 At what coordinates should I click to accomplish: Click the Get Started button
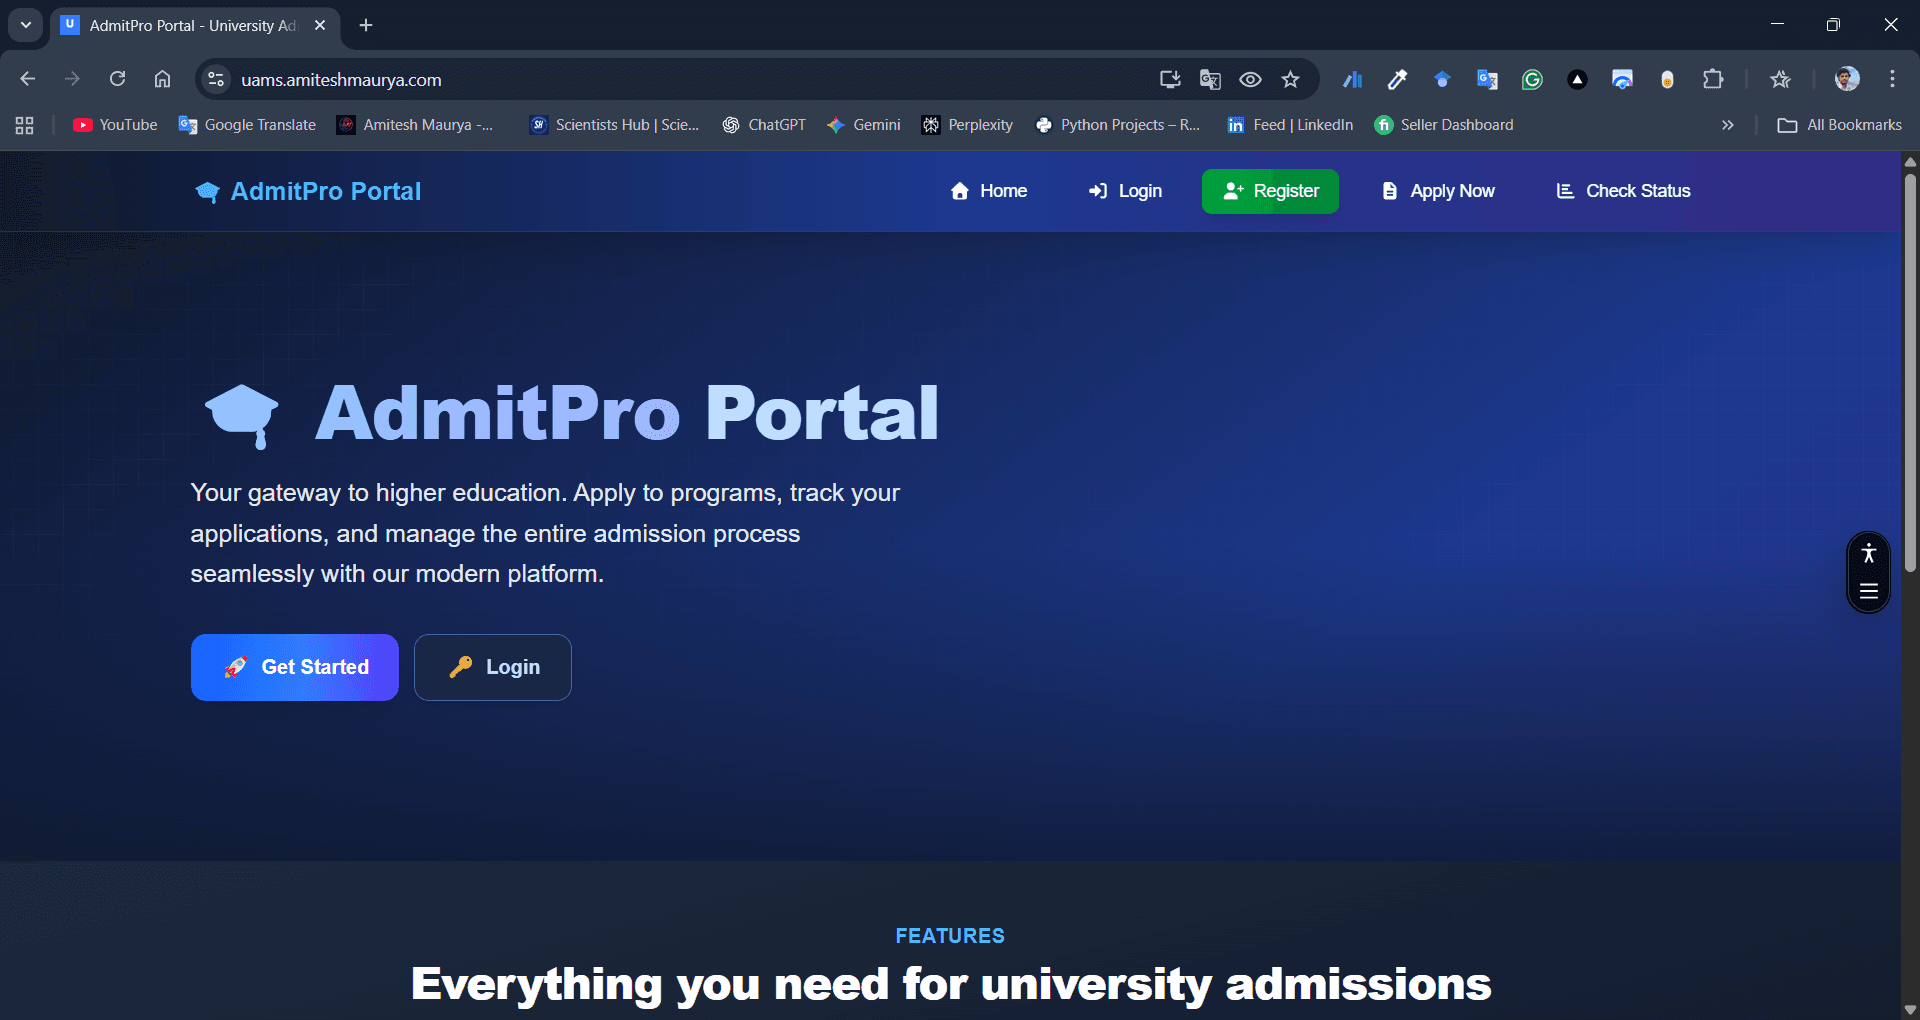[x=294, y=667]
